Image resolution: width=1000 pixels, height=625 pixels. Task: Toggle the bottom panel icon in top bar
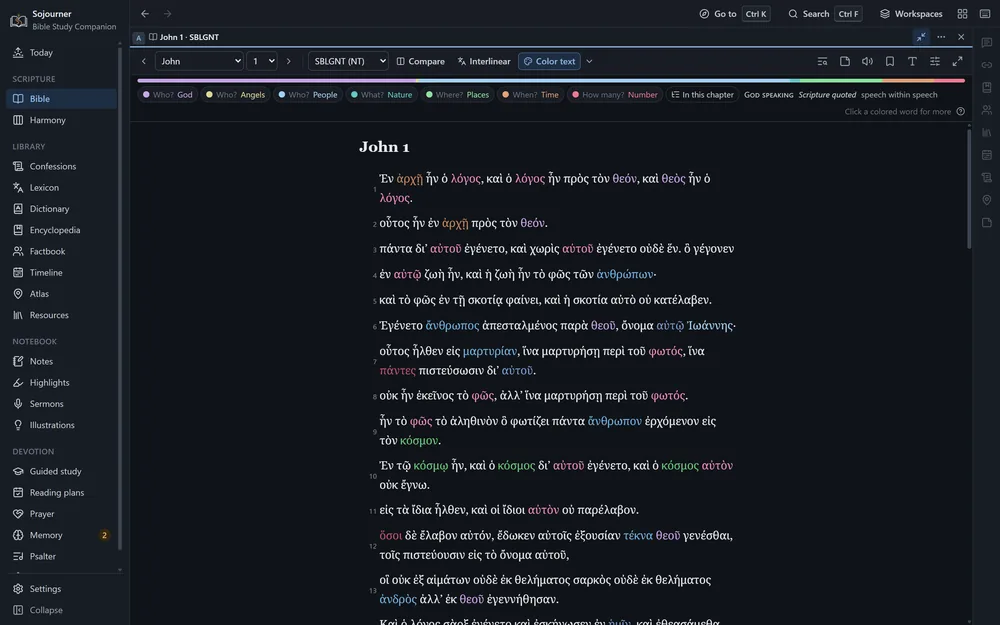(985, 14)
